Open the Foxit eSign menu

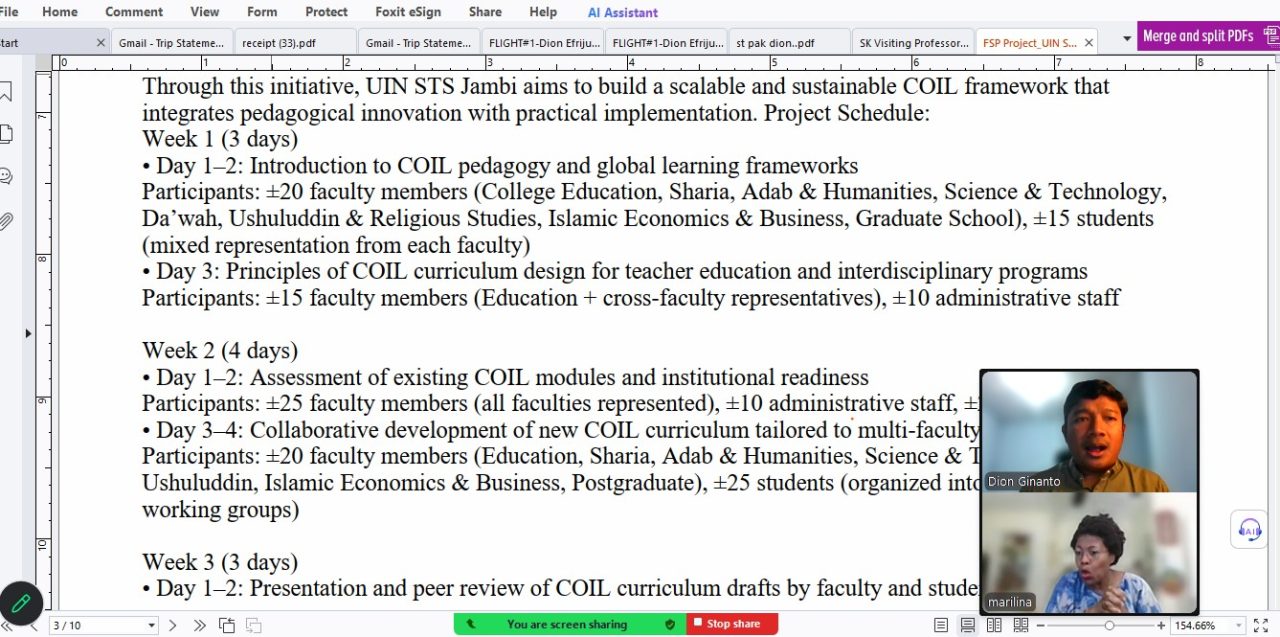point(408,12)
